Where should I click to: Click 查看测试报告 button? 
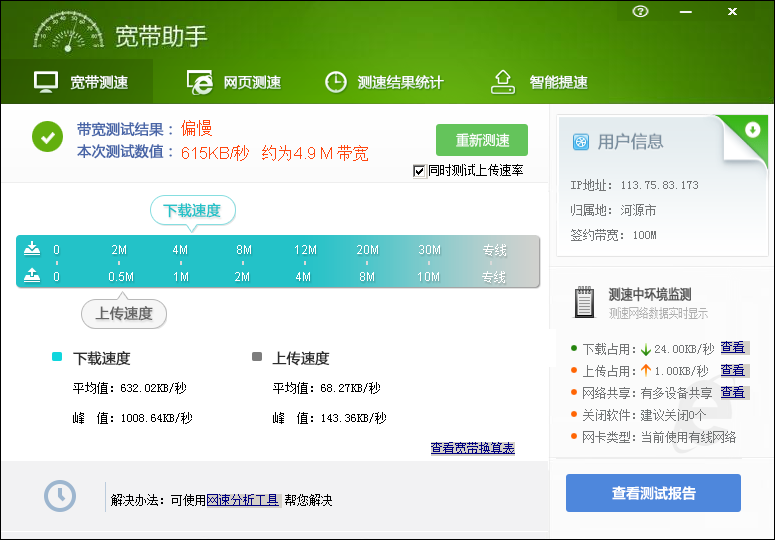(653, 493)
